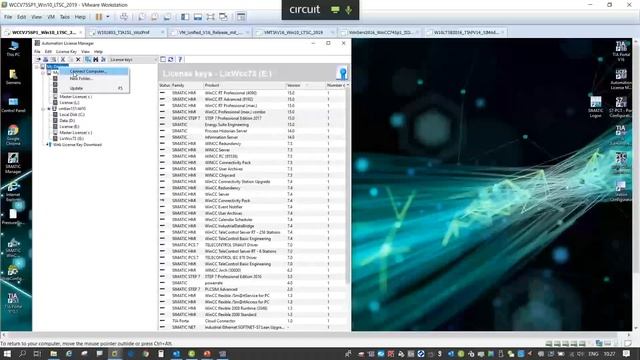Click the VMware pause VM button
Screen dimensions: 640x360
[99, 17]
